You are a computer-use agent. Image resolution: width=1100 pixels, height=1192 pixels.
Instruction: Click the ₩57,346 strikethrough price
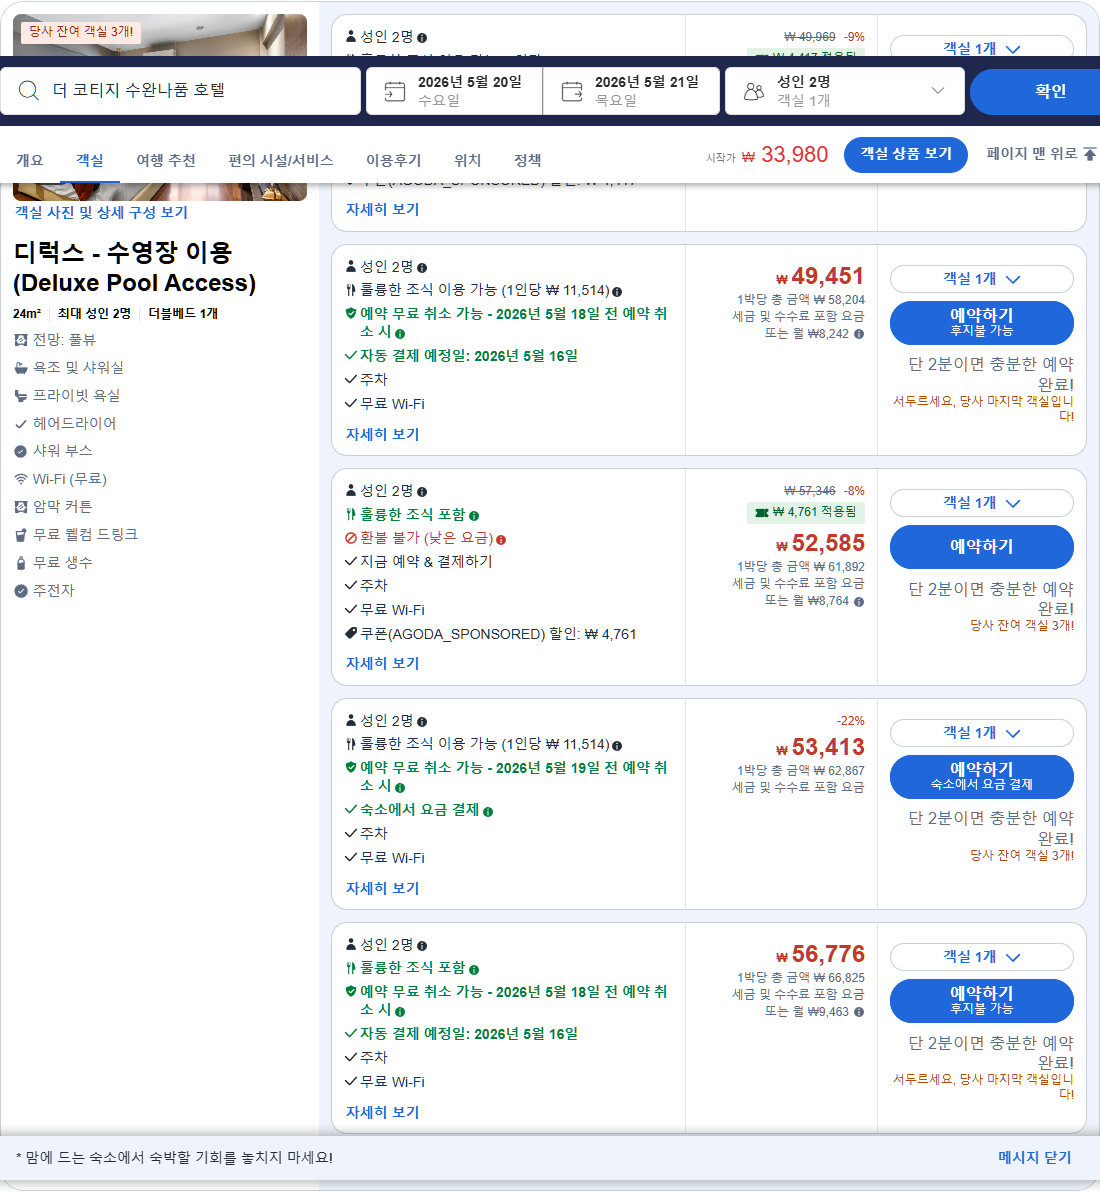tap(810, 491)
